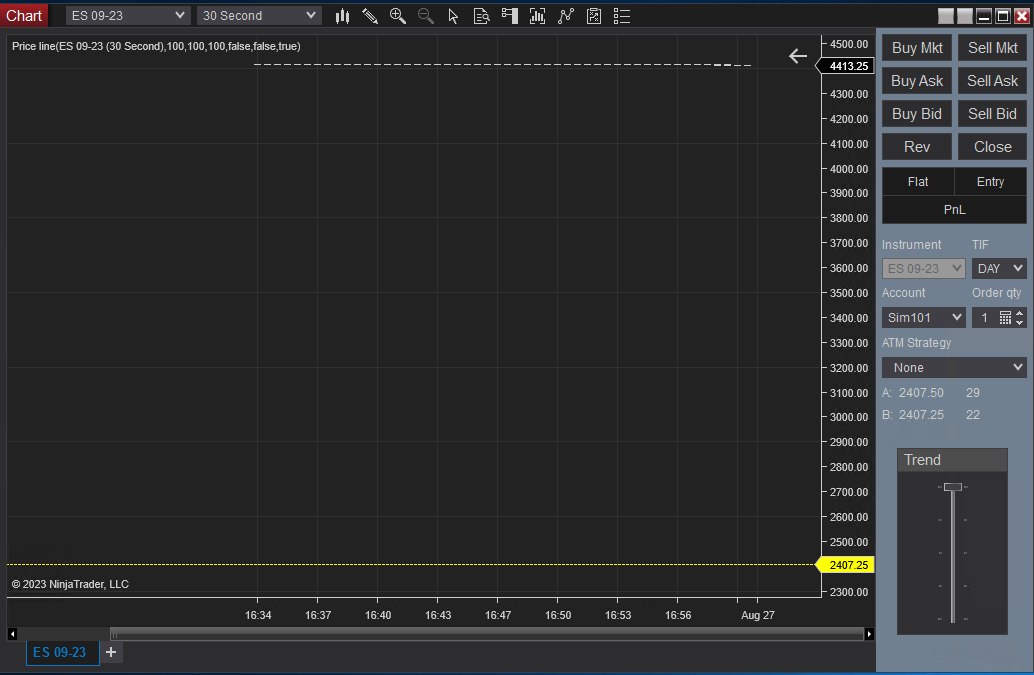Open the TIF DAY dropdown

[999, 269]
